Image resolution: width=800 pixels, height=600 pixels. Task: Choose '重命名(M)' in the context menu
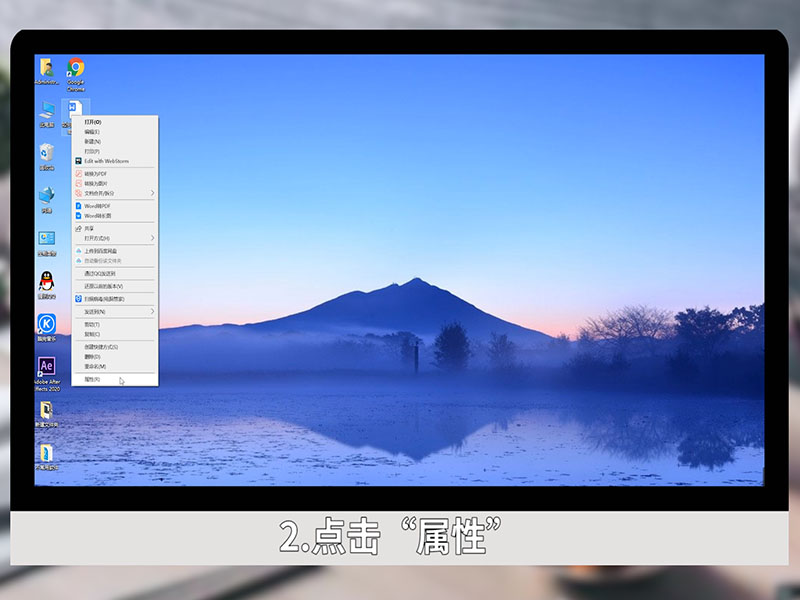tap(95, 366)
